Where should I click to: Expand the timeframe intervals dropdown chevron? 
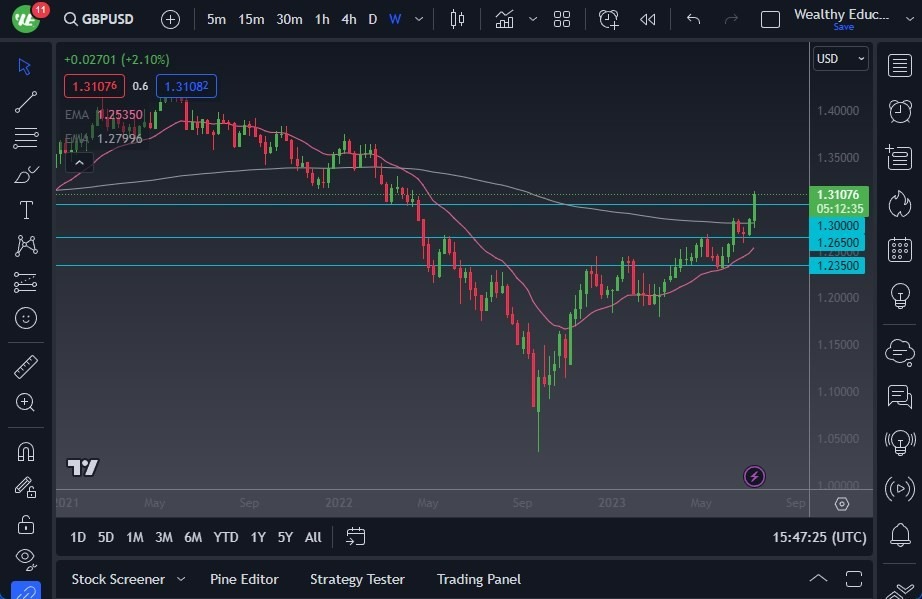(417, 18)
